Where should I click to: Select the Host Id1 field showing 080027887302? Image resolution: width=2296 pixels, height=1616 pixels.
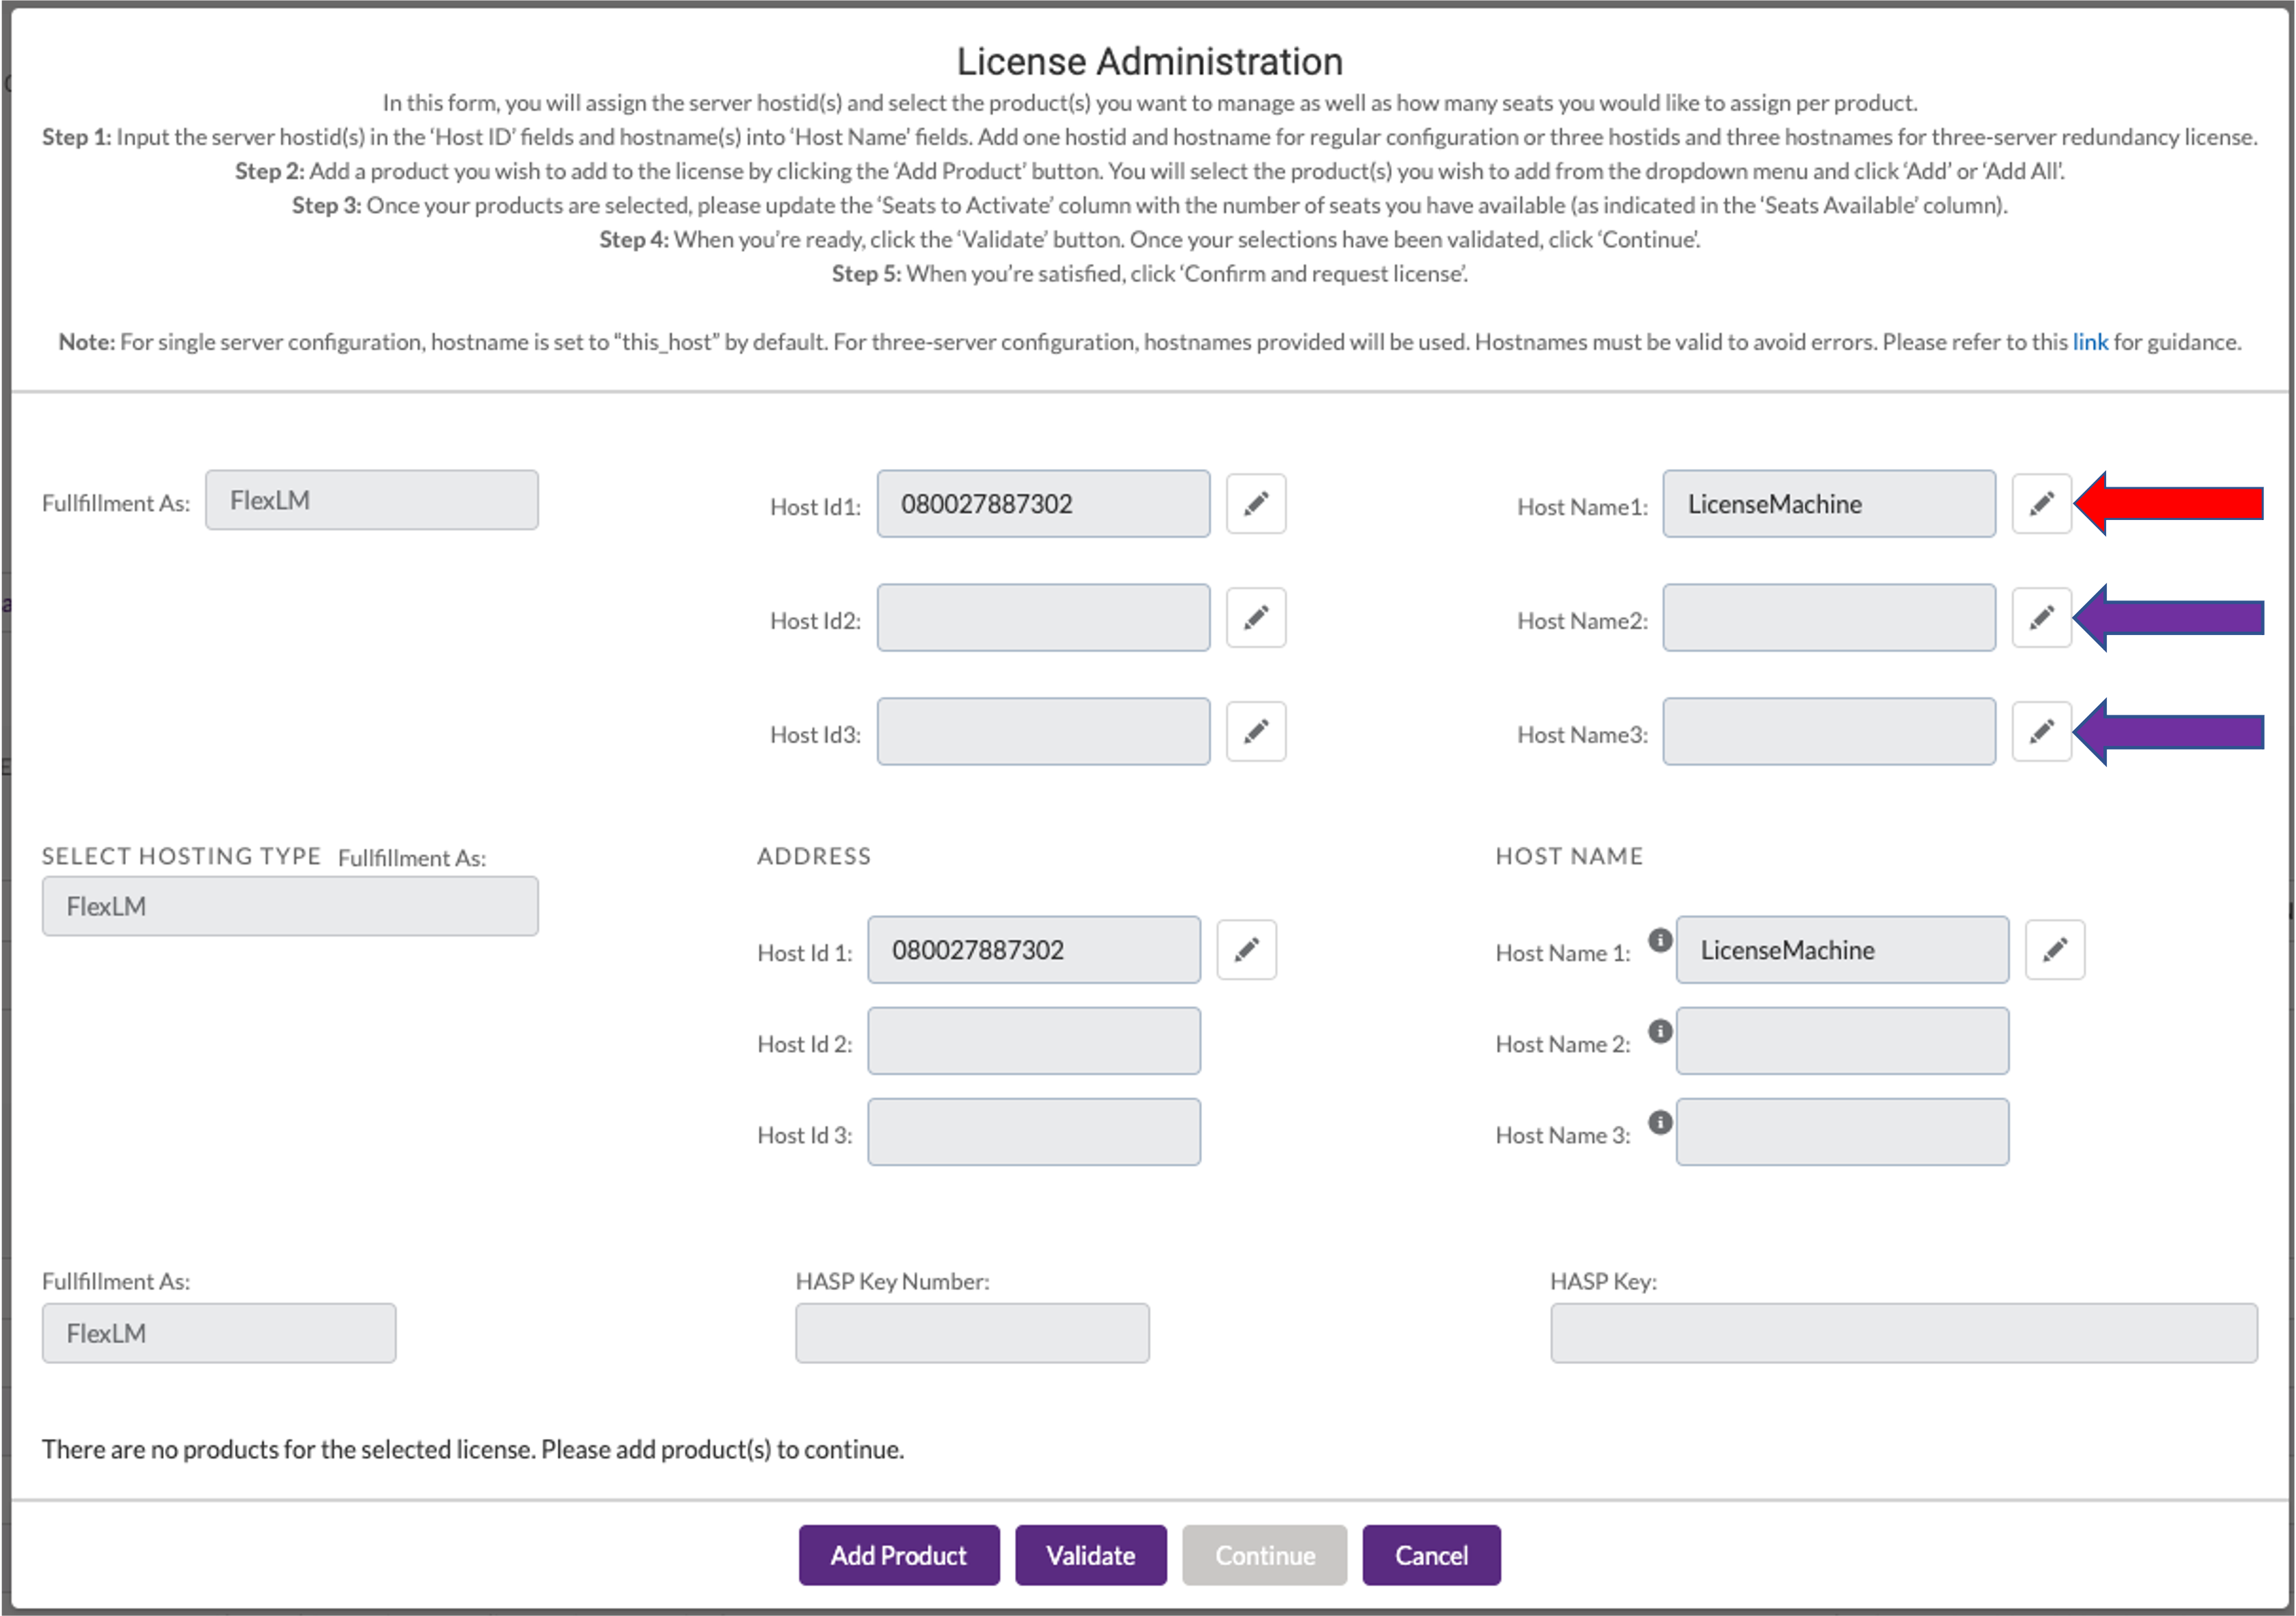1043,504
